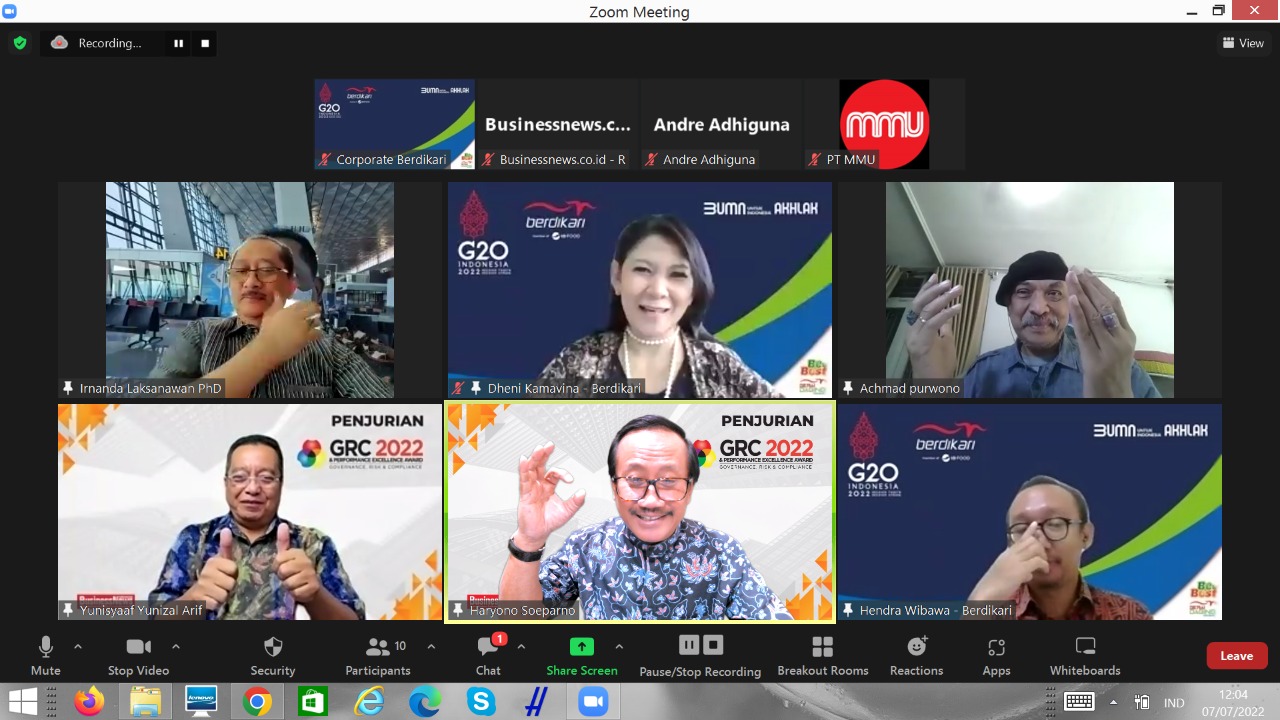Select Hendra Wibawa - Berdikari video tile
The image size is (1280, 720).
pos(1030,512)
